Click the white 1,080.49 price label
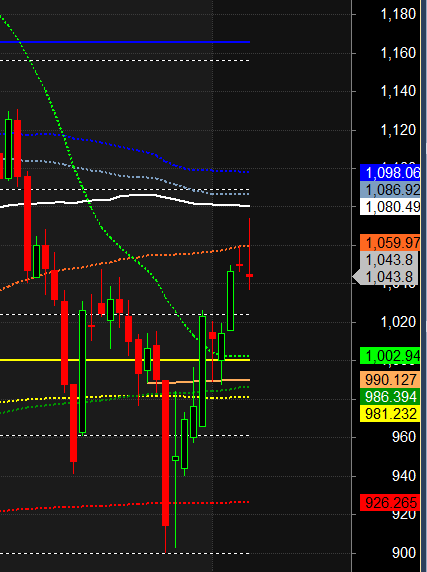Screen dimensions: 427x572 [390, 207]
